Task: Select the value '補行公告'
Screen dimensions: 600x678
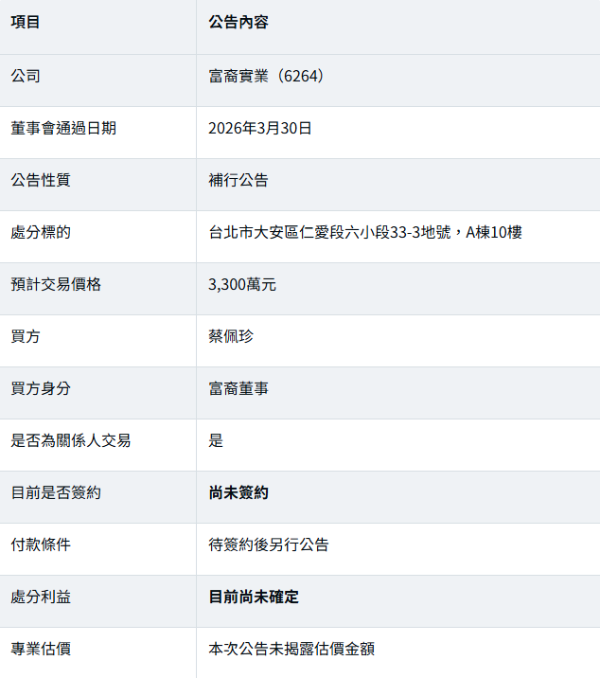Action: (238, 180)
